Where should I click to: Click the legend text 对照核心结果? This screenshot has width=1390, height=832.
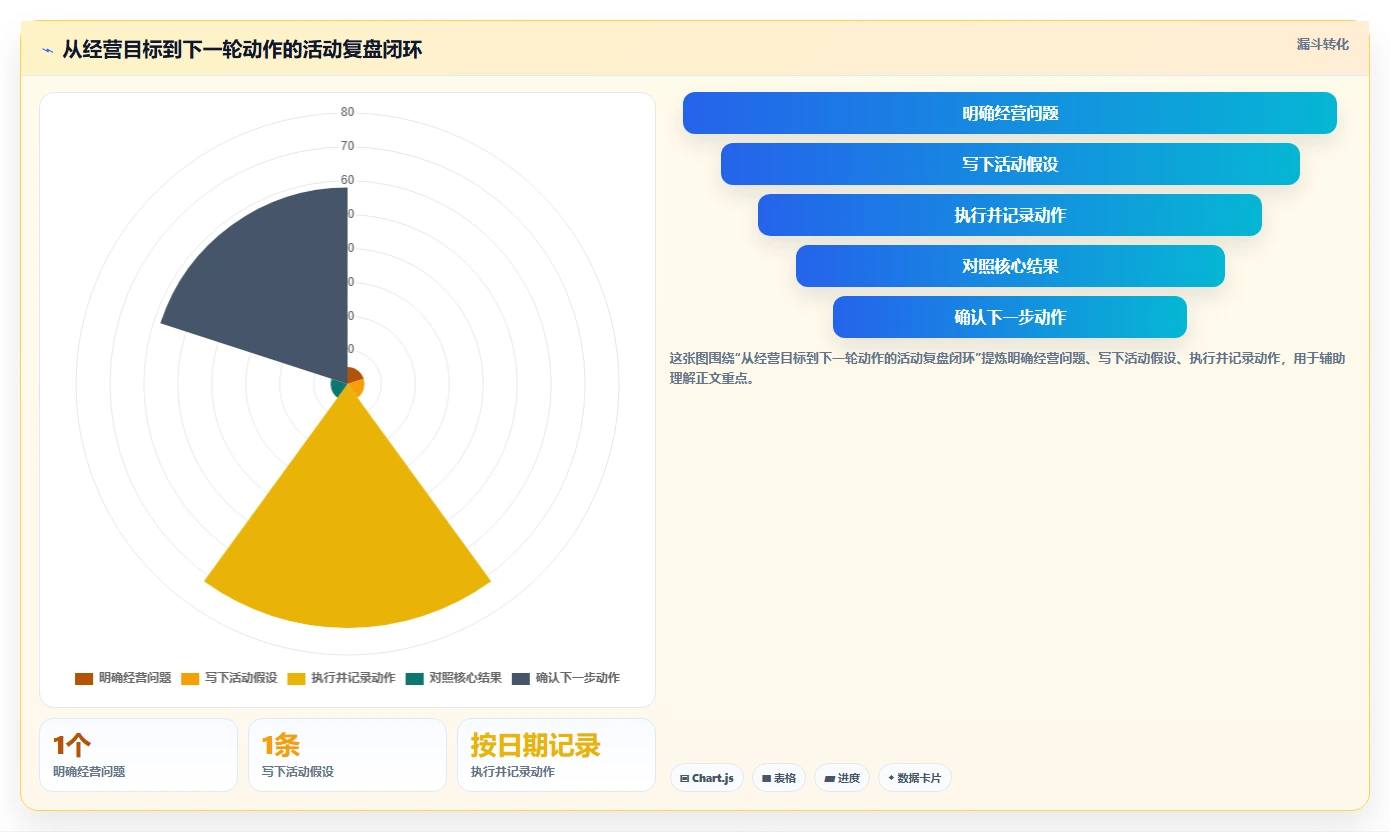[466, 678]
